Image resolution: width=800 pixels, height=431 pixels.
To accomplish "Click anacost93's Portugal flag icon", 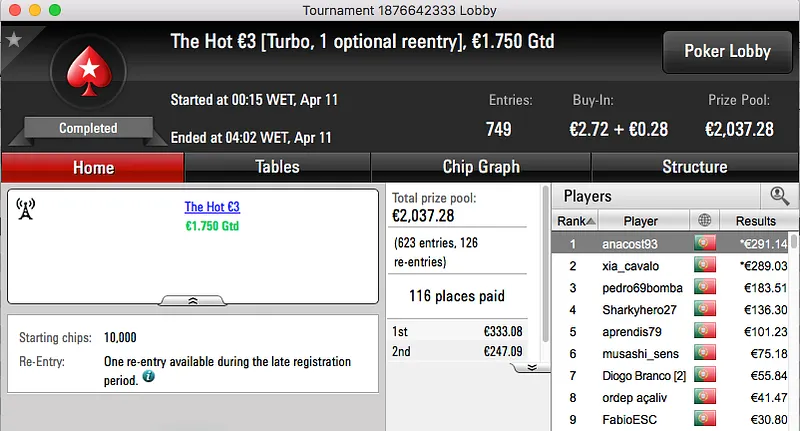I will 704,243.
